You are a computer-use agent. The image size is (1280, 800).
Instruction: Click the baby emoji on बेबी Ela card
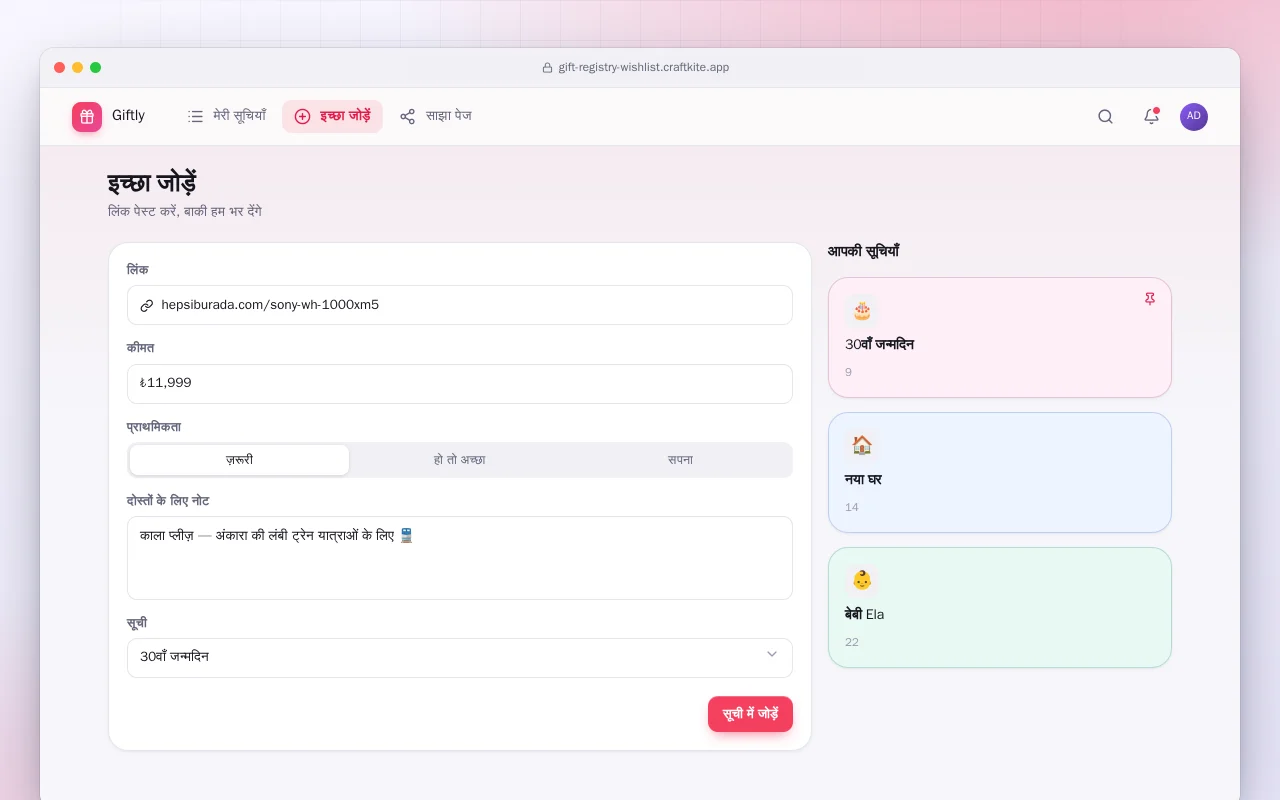click(862, 580)
